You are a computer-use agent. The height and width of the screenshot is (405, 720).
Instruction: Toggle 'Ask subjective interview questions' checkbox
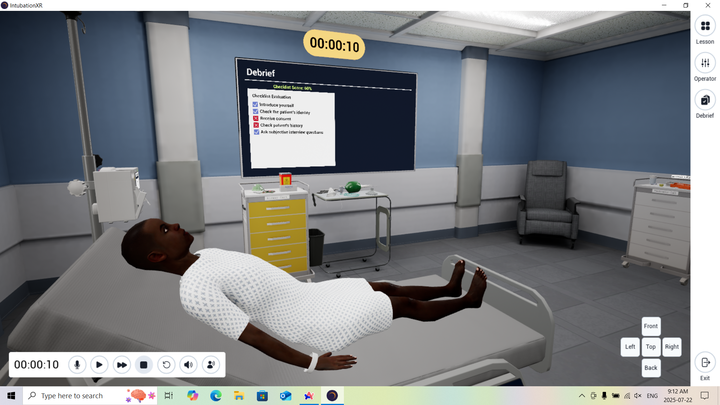click(257, 132)
